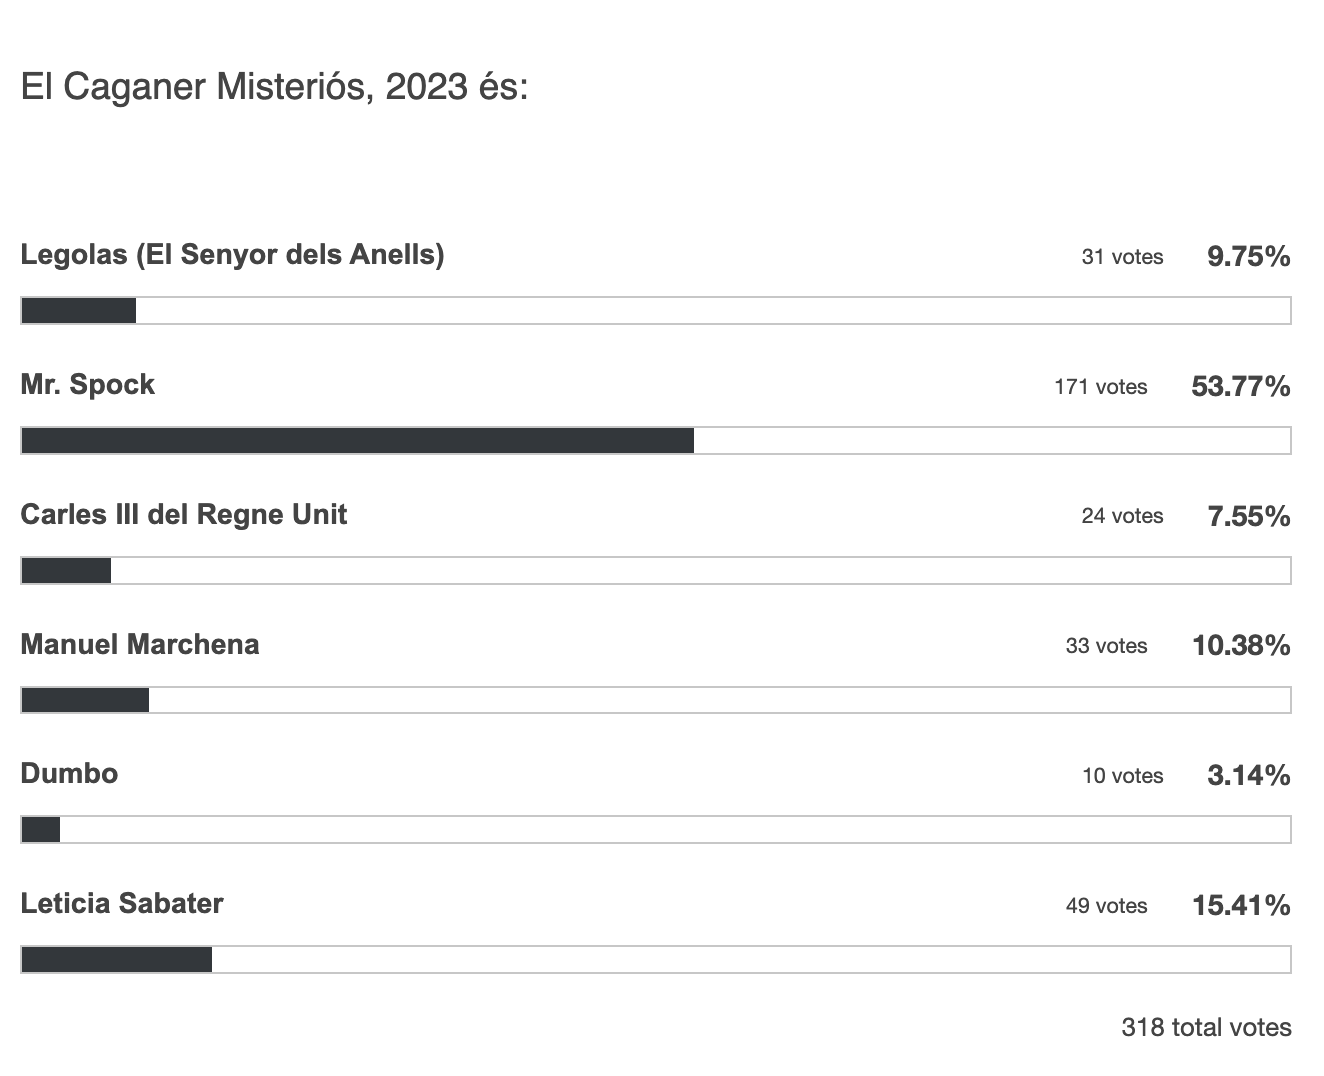The width and height of the screenshot is (1324, 1076).
Task: Click the Mr. Spock option label
Action: 88,385
